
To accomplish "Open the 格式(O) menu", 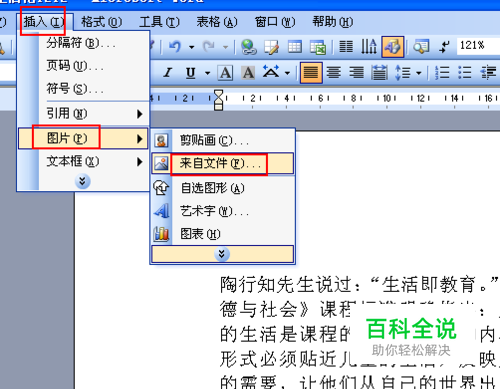I will [x=101, y=22].
